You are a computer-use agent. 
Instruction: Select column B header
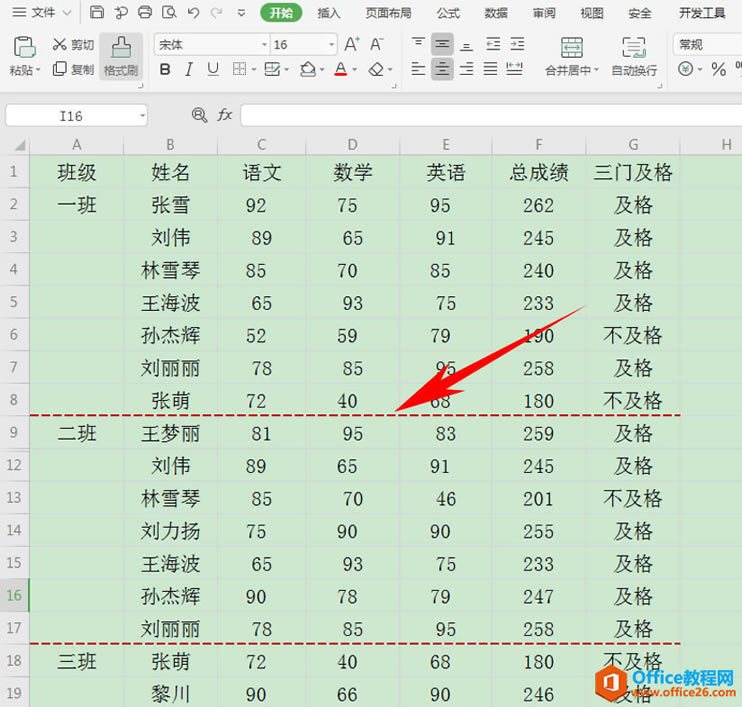coord(170,144)
